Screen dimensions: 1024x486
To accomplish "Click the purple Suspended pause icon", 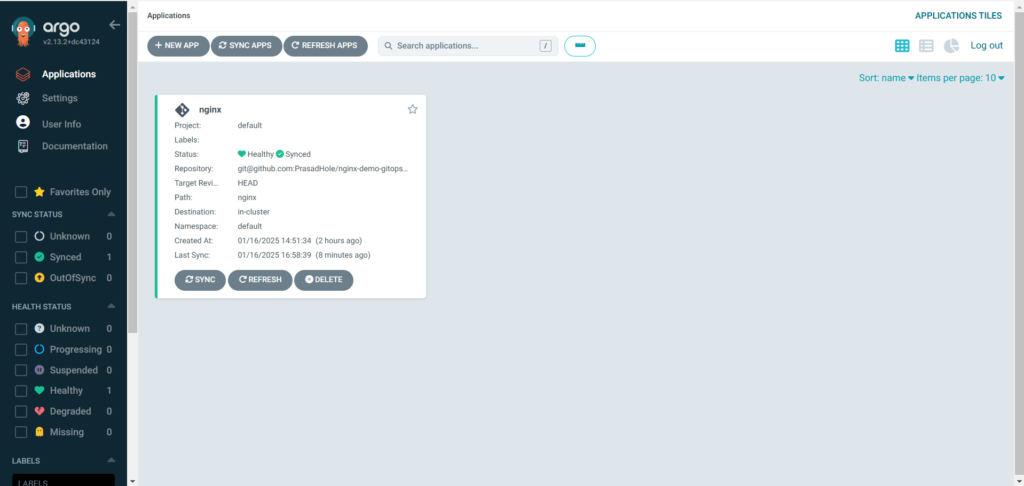I will pos(39,370).
